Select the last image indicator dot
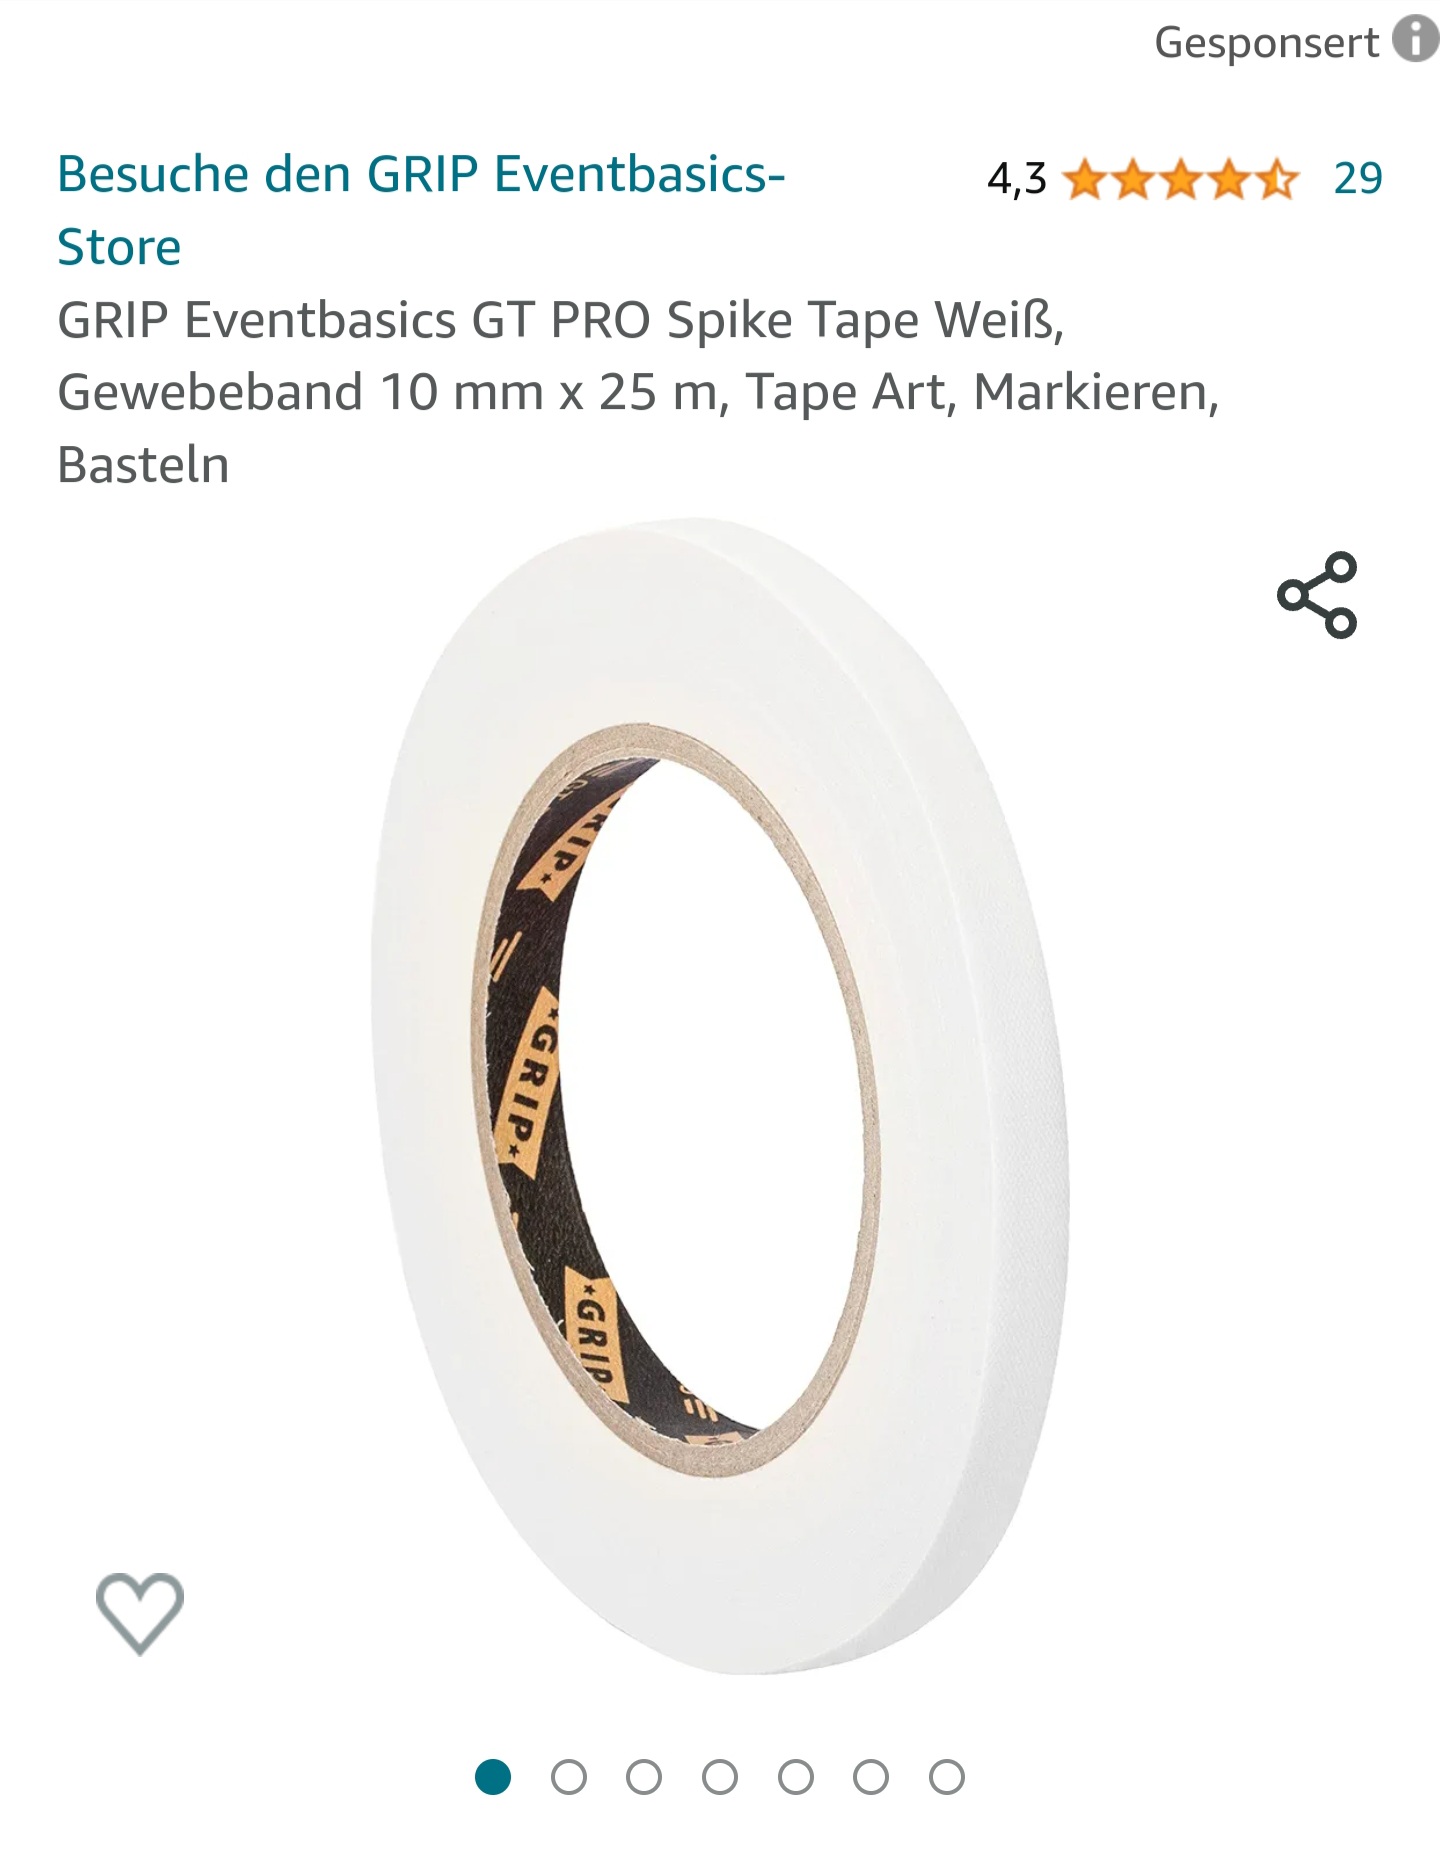 point(947,1777)
